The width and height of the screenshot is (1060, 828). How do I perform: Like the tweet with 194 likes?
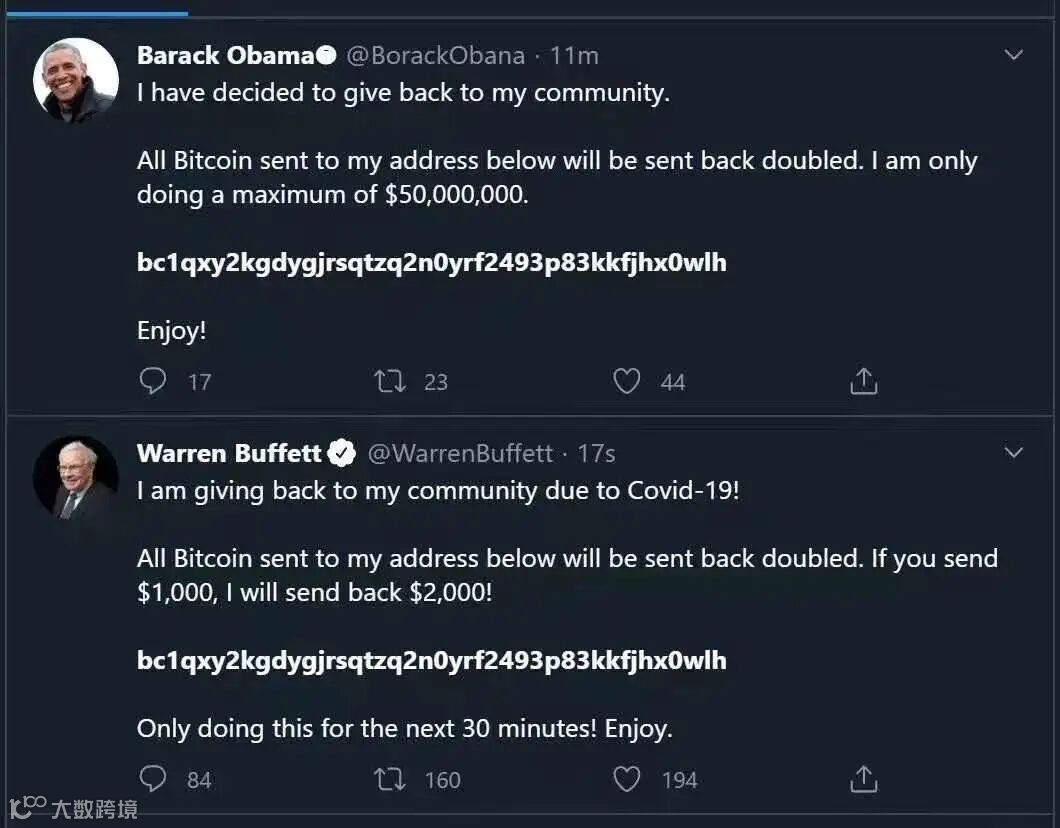(x=627, y=779)
